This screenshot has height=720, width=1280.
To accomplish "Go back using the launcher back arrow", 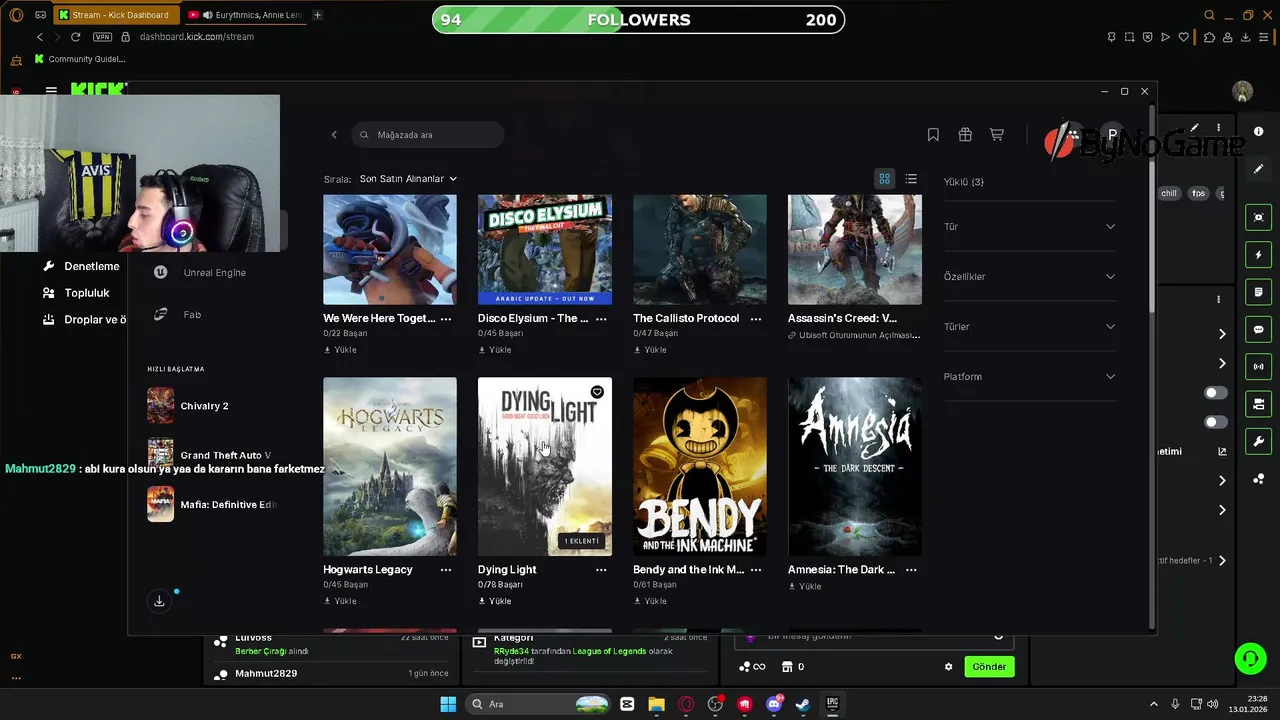I will [334, 134].
